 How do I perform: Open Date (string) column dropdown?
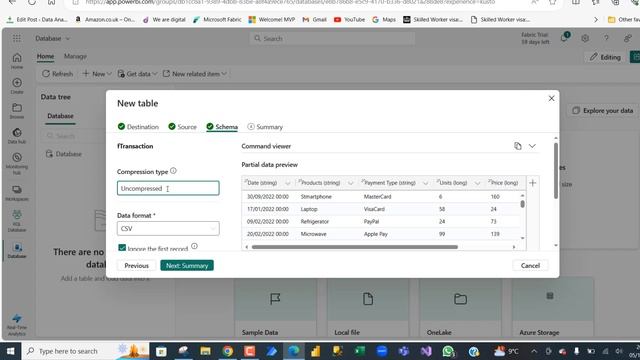287,183
